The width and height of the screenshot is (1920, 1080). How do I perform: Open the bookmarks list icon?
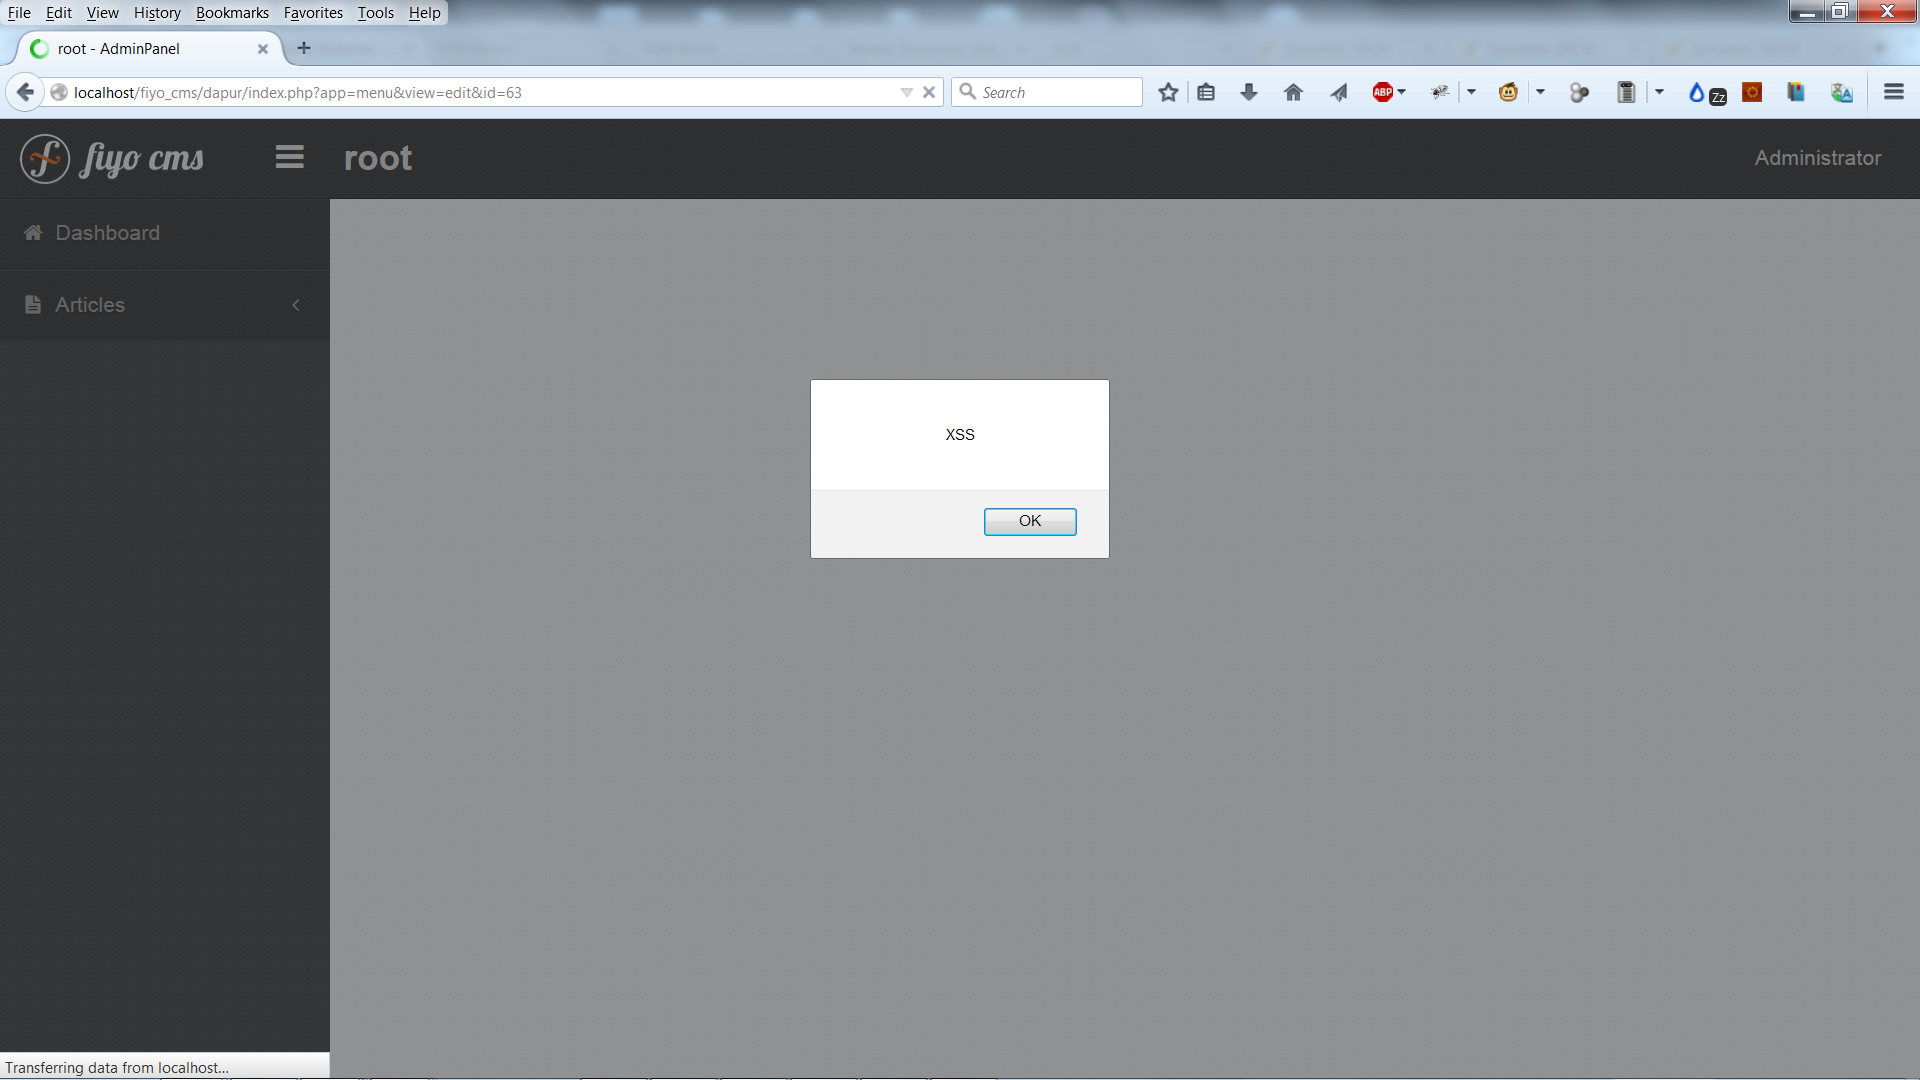tap(1206, 92)
